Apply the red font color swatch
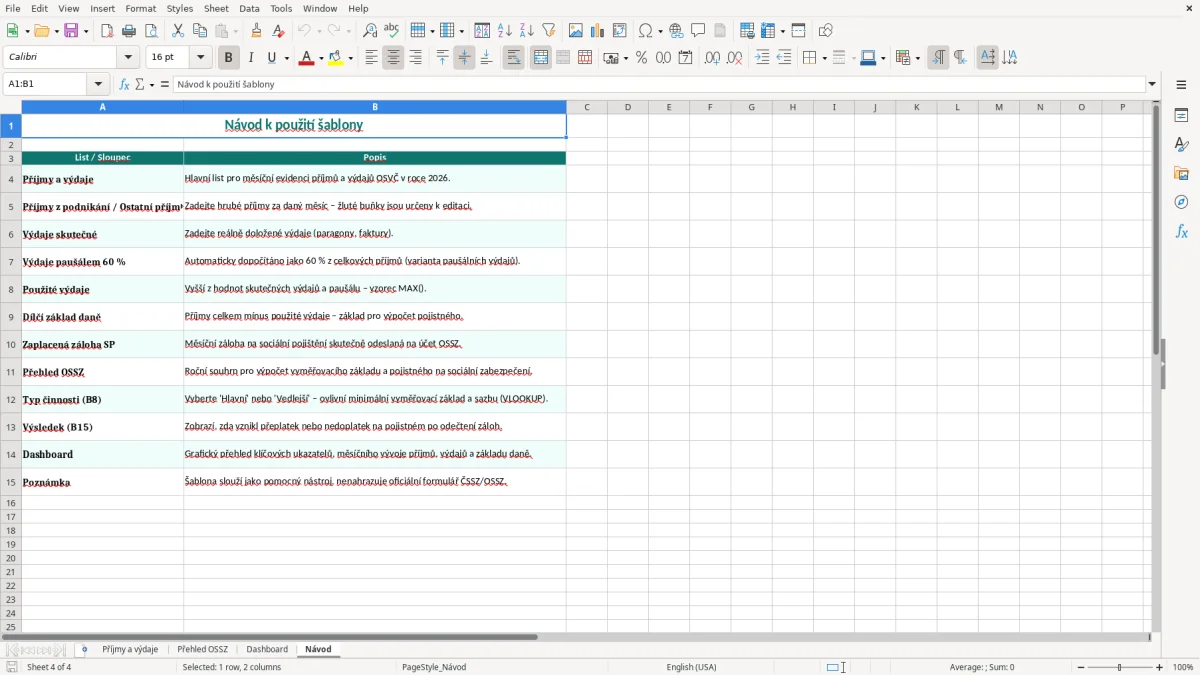Screen dimensions: 1200x675 pyautogui.click(x=305, y=58)
